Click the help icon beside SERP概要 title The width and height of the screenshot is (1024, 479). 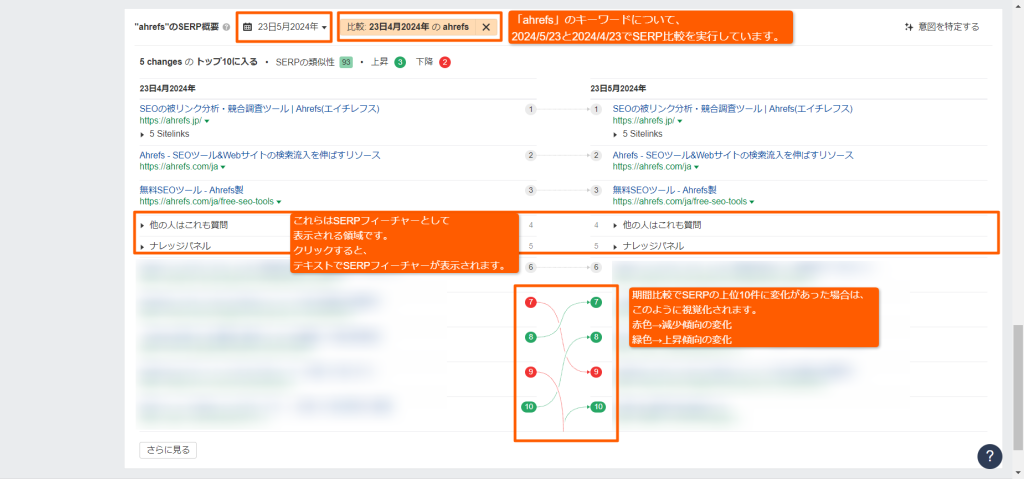(x=226, y=27)
